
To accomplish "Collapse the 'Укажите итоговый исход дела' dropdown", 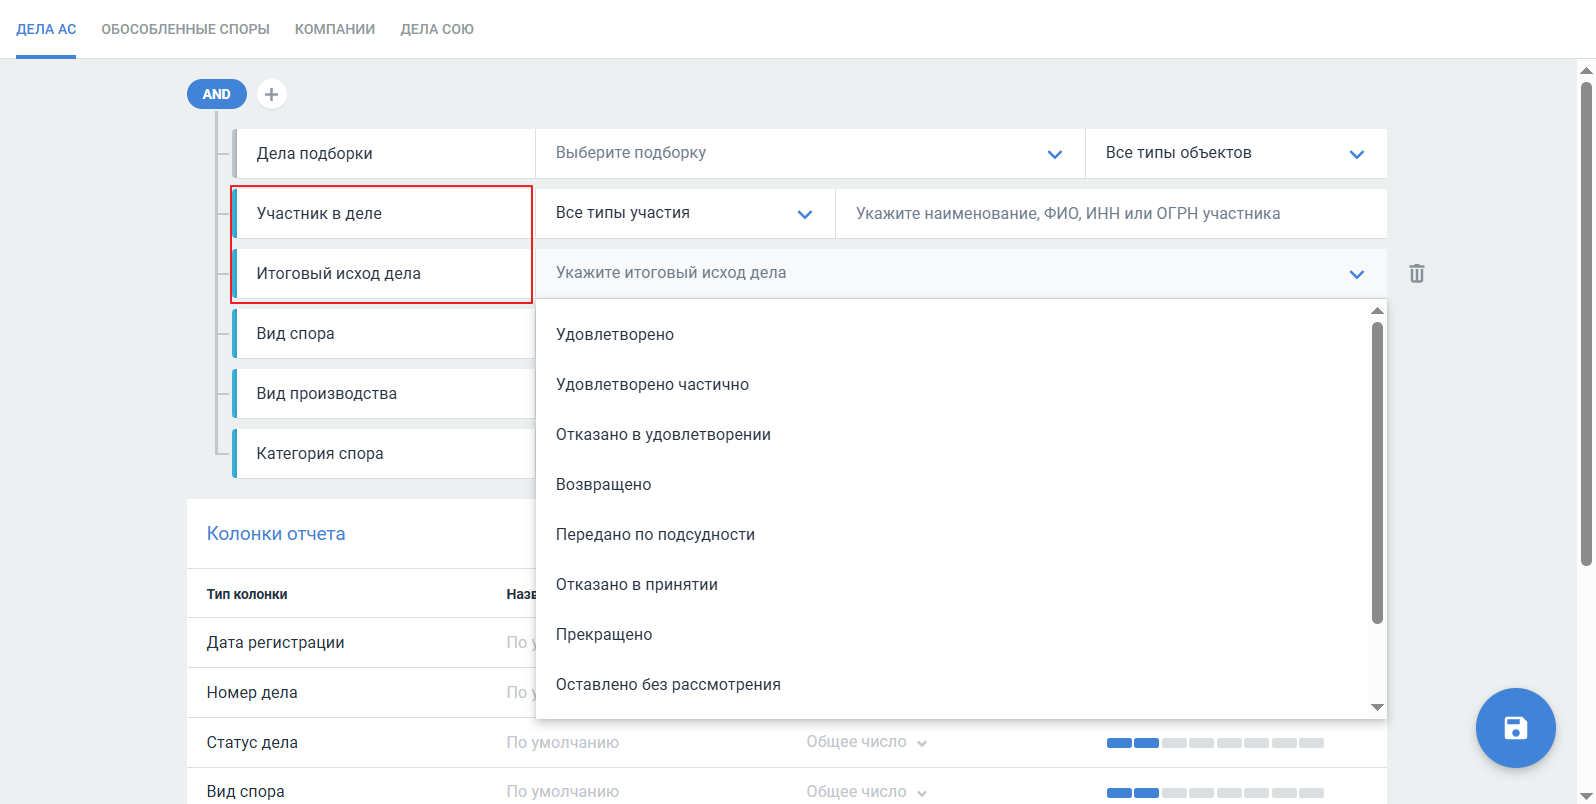I will (1356, 274).
